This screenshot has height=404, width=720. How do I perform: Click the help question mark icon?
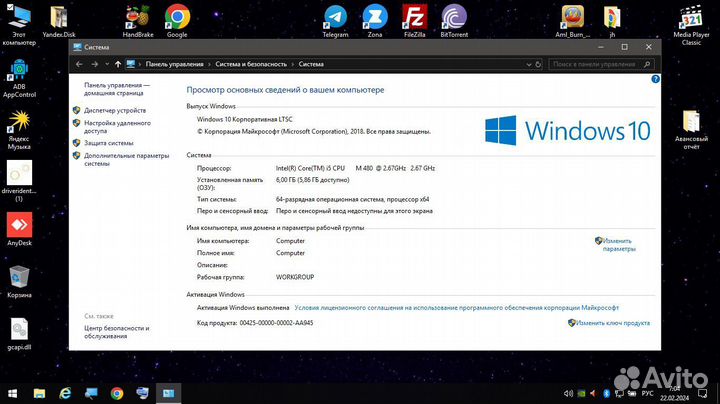(655, 79)
